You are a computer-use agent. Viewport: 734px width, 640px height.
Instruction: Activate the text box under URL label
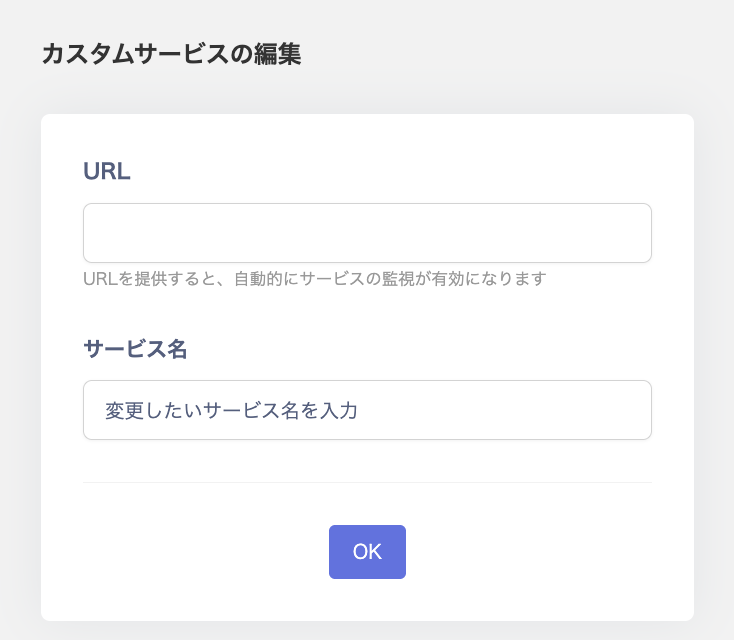coord(367,233)
